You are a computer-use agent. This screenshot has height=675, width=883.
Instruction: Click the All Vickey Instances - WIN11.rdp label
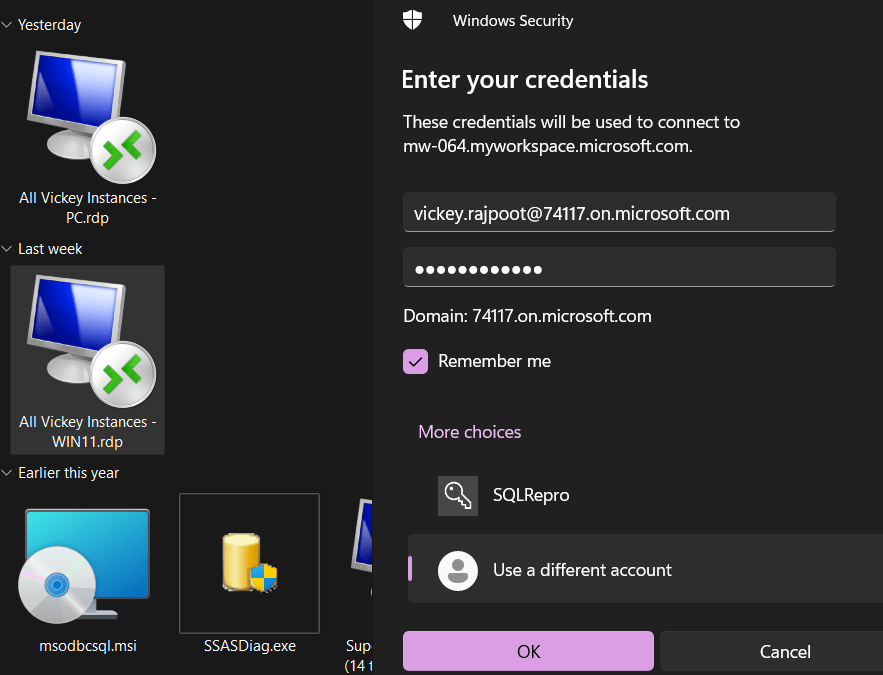87,432
